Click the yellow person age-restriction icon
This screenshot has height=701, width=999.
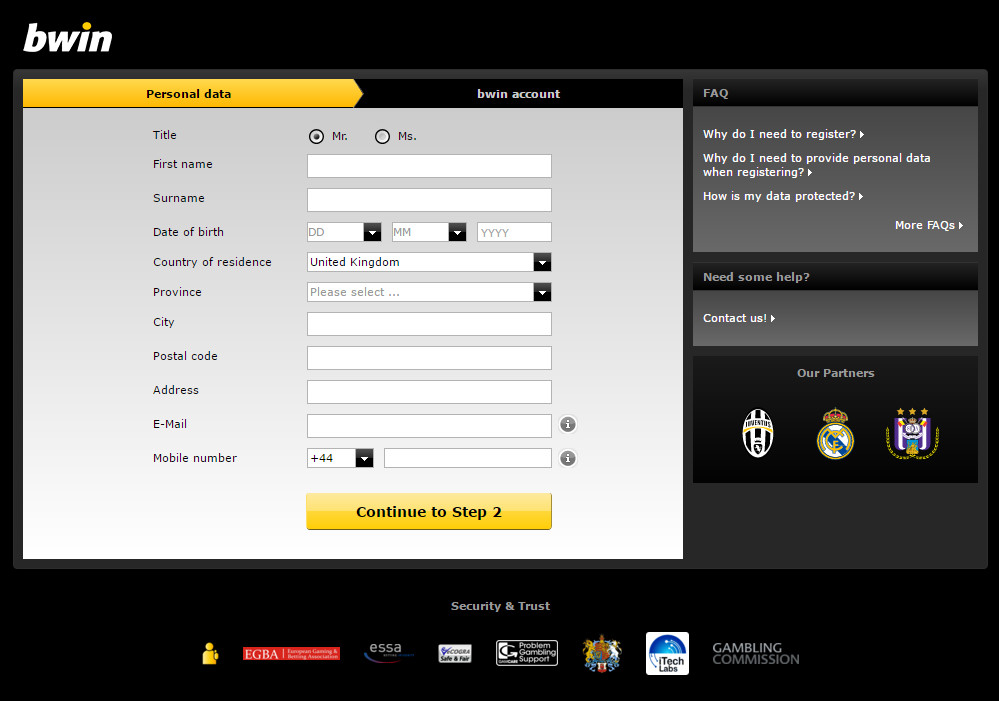click(x=210, y=654)
